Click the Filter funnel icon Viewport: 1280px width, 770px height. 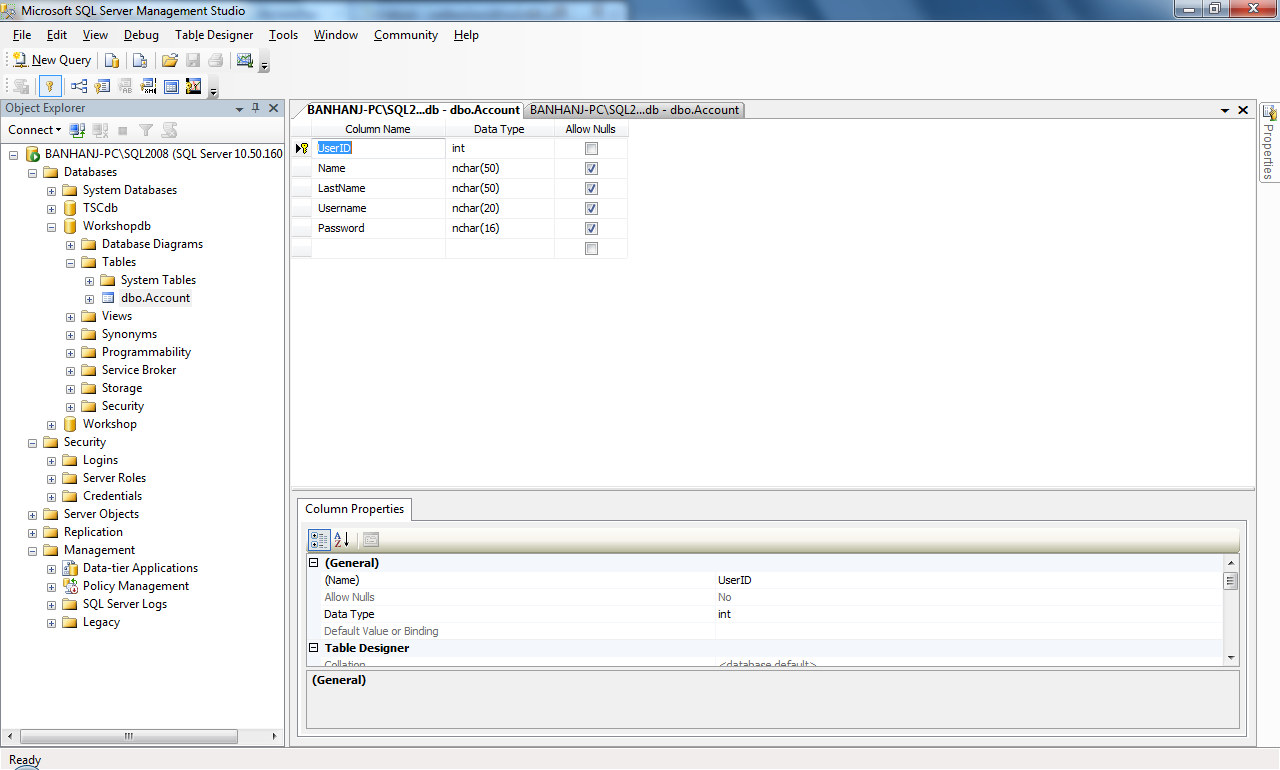pyautogui.click(x=146, y=130)
